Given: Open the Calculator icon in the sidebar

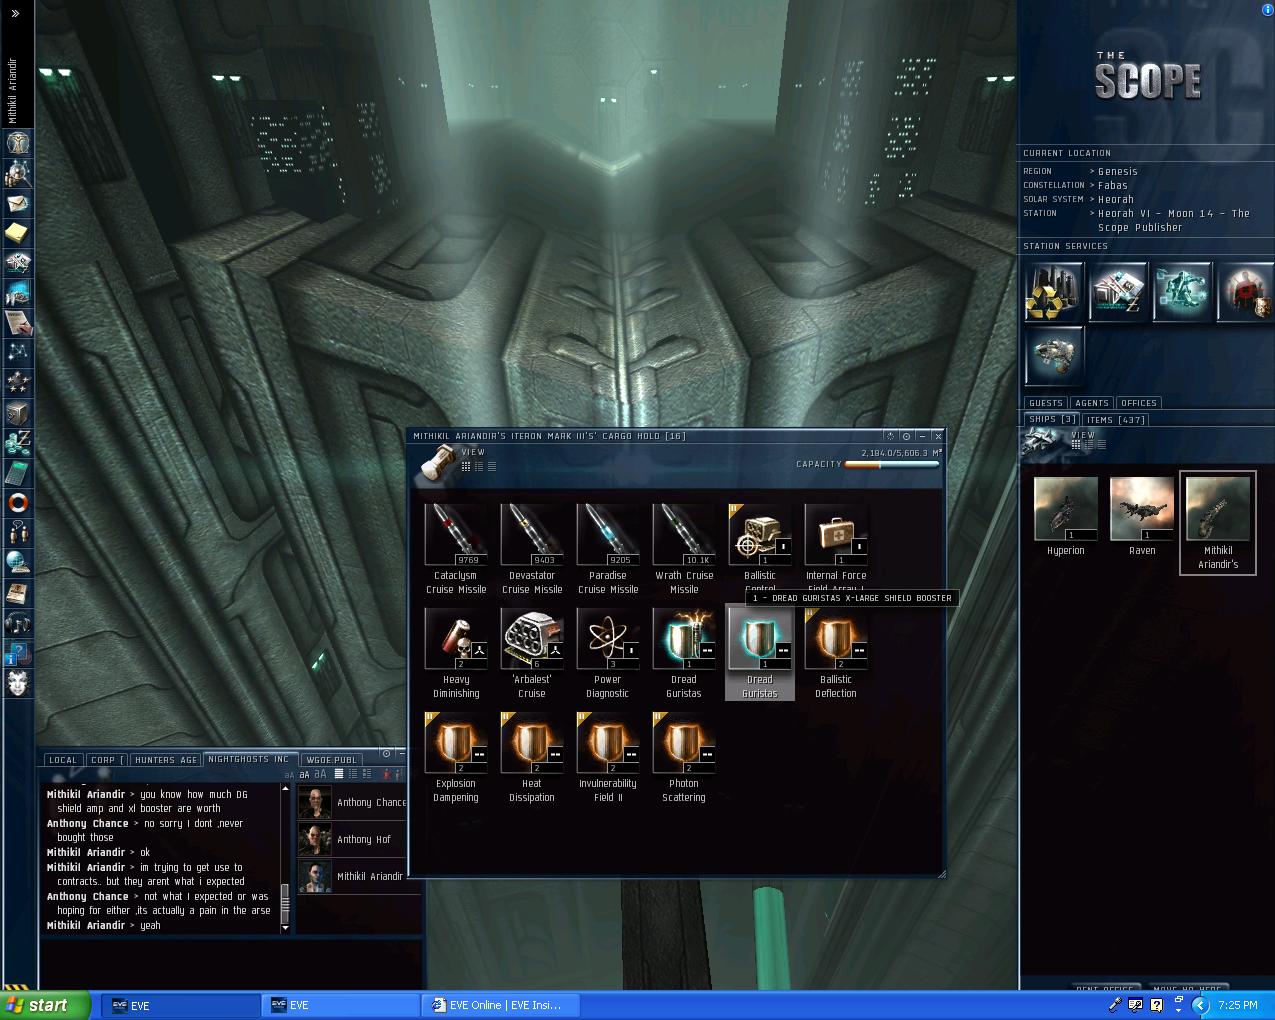Looking at the screenshot, I should [18, 473].
